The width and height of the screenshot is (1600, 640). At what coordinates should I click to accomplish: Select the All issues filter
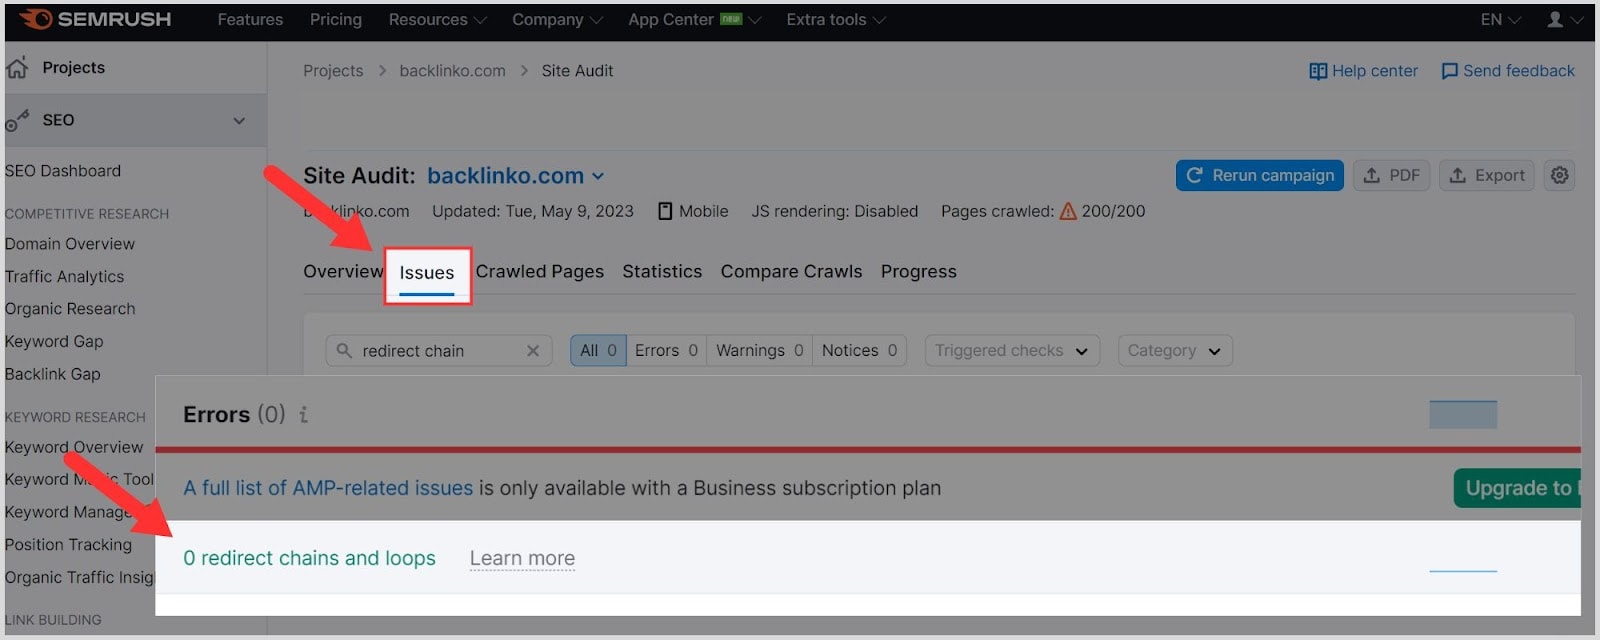point(598,351)
